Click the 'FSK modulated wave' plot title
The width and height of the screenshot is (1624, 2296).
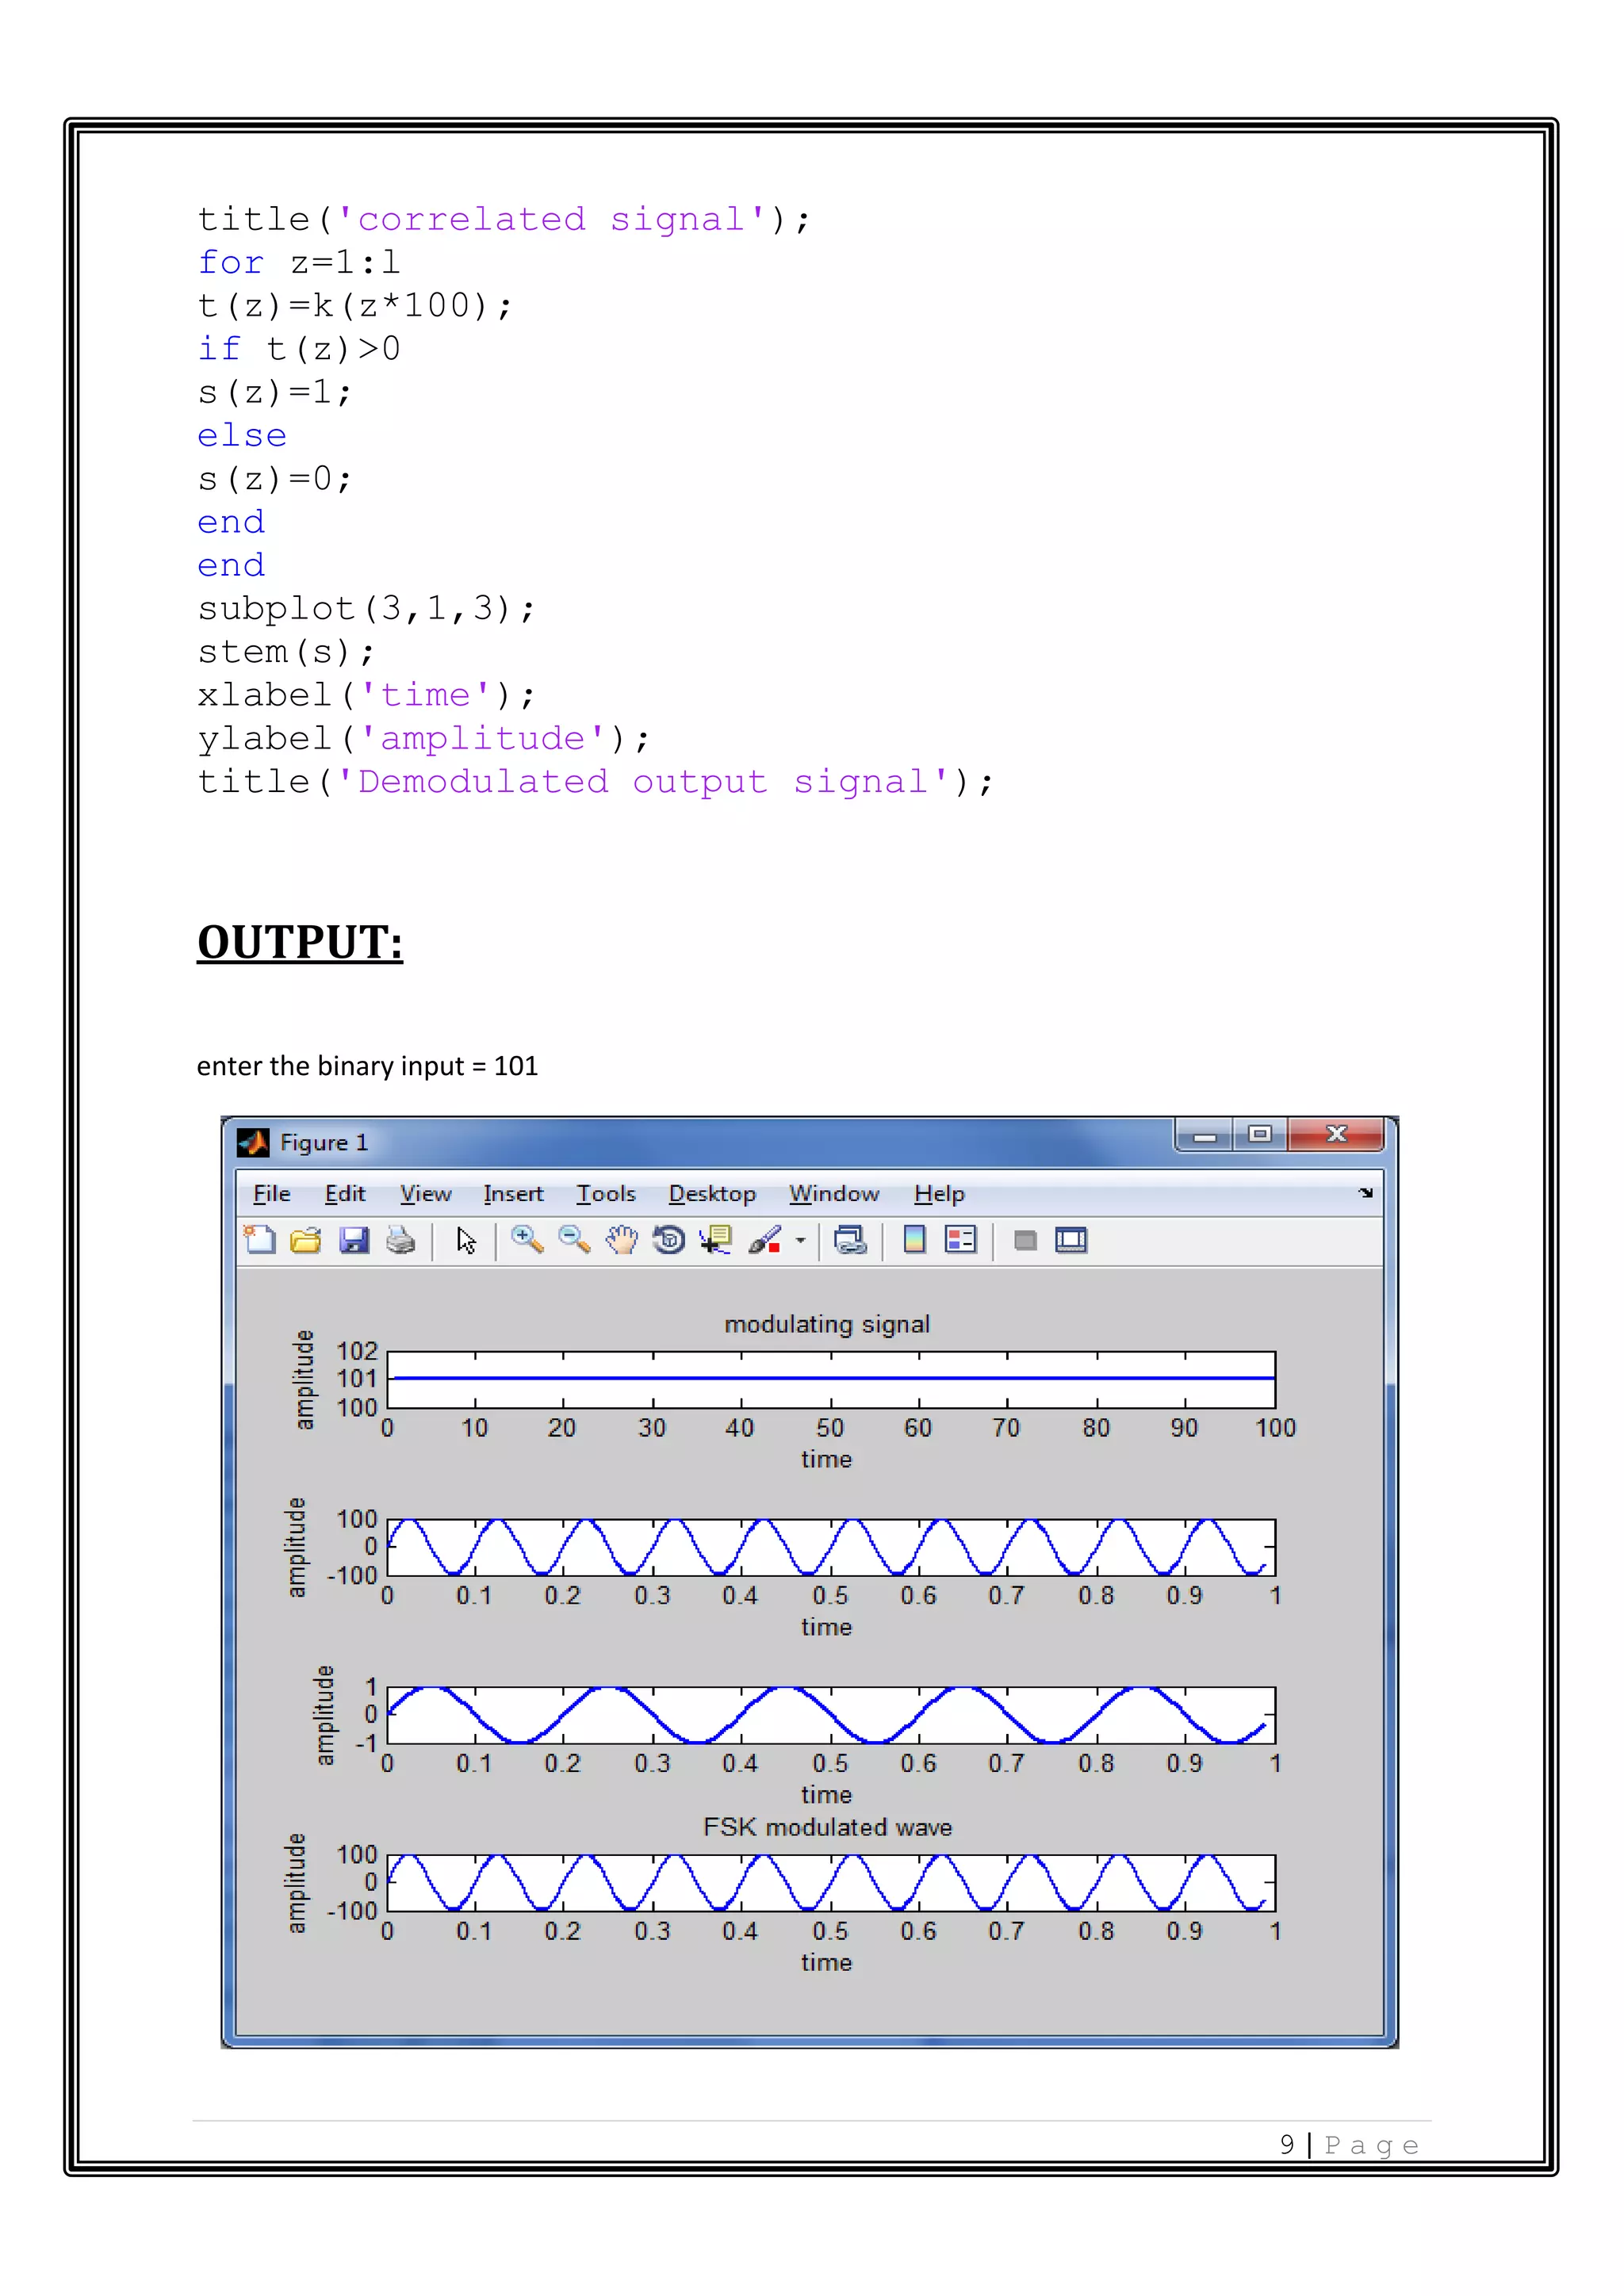827,1827
